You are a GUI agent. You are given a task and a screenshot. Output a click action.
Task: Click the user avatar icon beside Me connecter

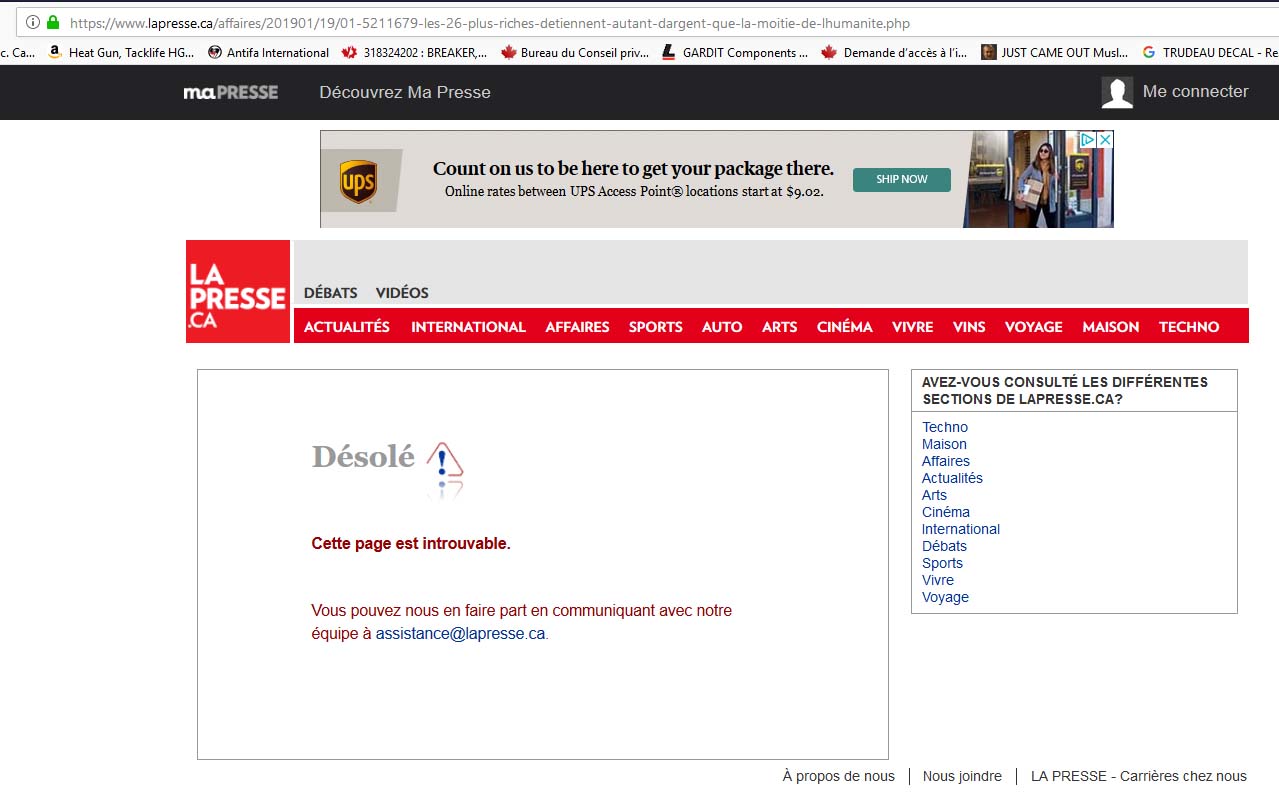1117,92
